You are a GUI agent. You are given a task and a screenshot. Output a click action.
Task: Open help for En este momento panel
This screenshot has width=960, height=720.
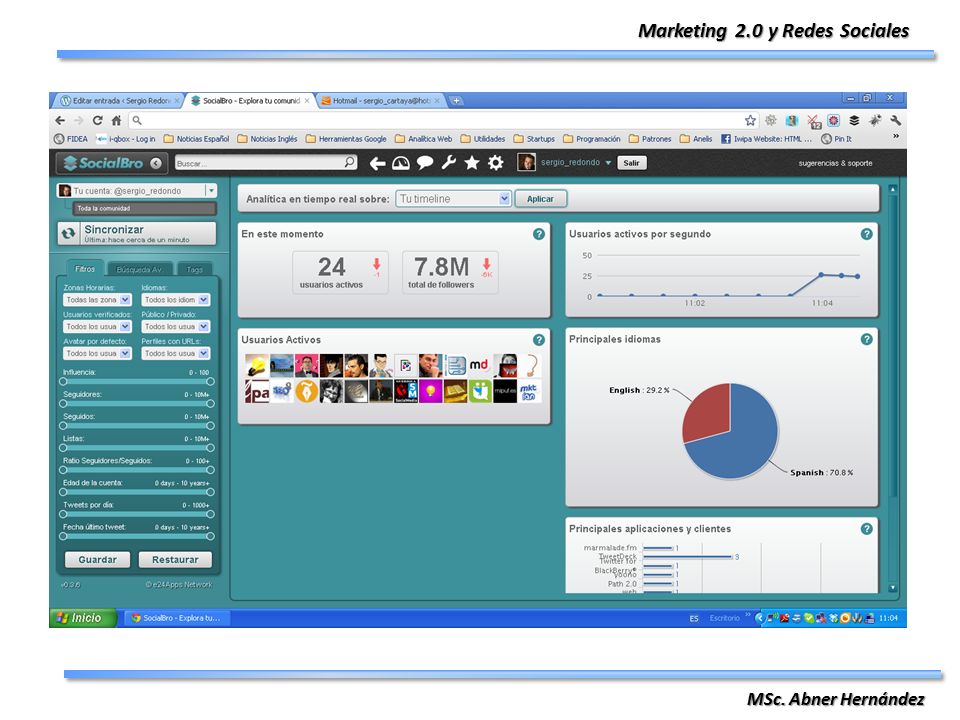point(539,234)
